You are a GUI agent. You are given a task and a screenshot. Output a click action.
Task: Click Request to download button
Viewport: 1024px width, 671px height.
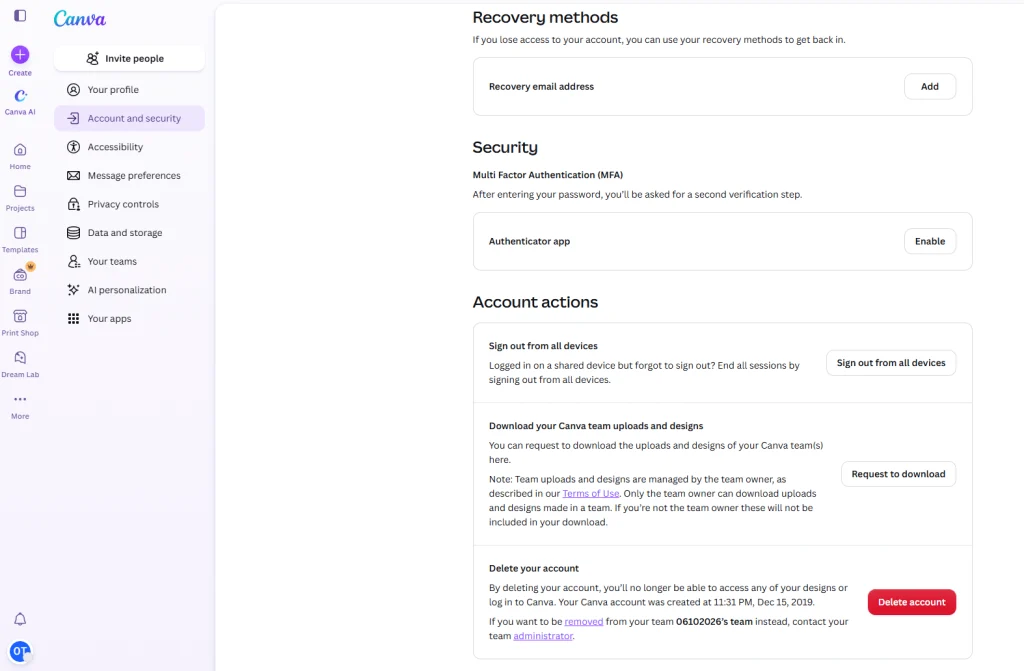[x=898, y=474]
